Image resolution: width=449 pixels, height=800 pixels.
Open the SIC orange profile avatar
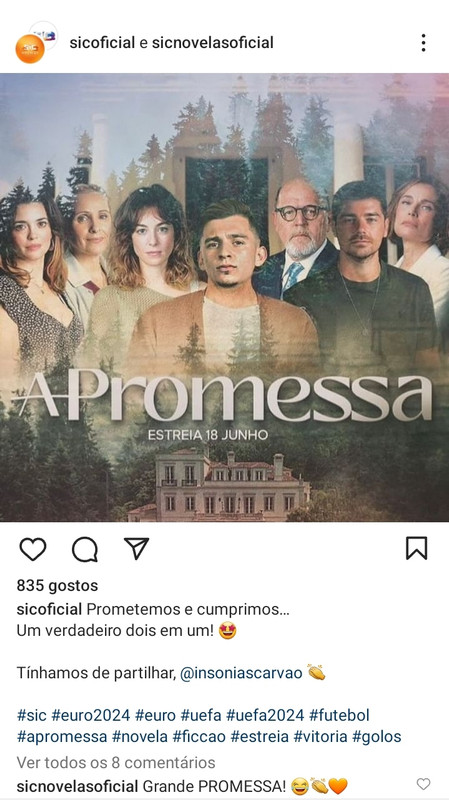[30, 49]
